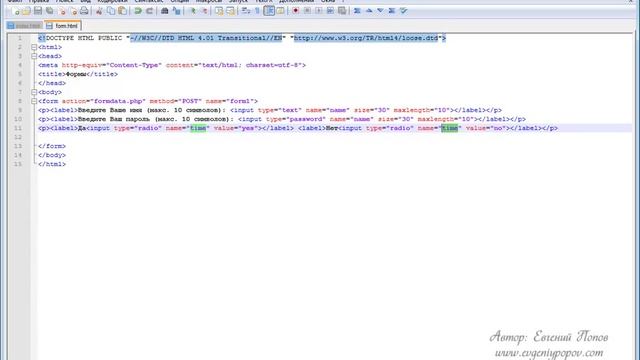Click the Copy toolbar icon
Screen dimensions: 640x360
[x=111, y=11]
